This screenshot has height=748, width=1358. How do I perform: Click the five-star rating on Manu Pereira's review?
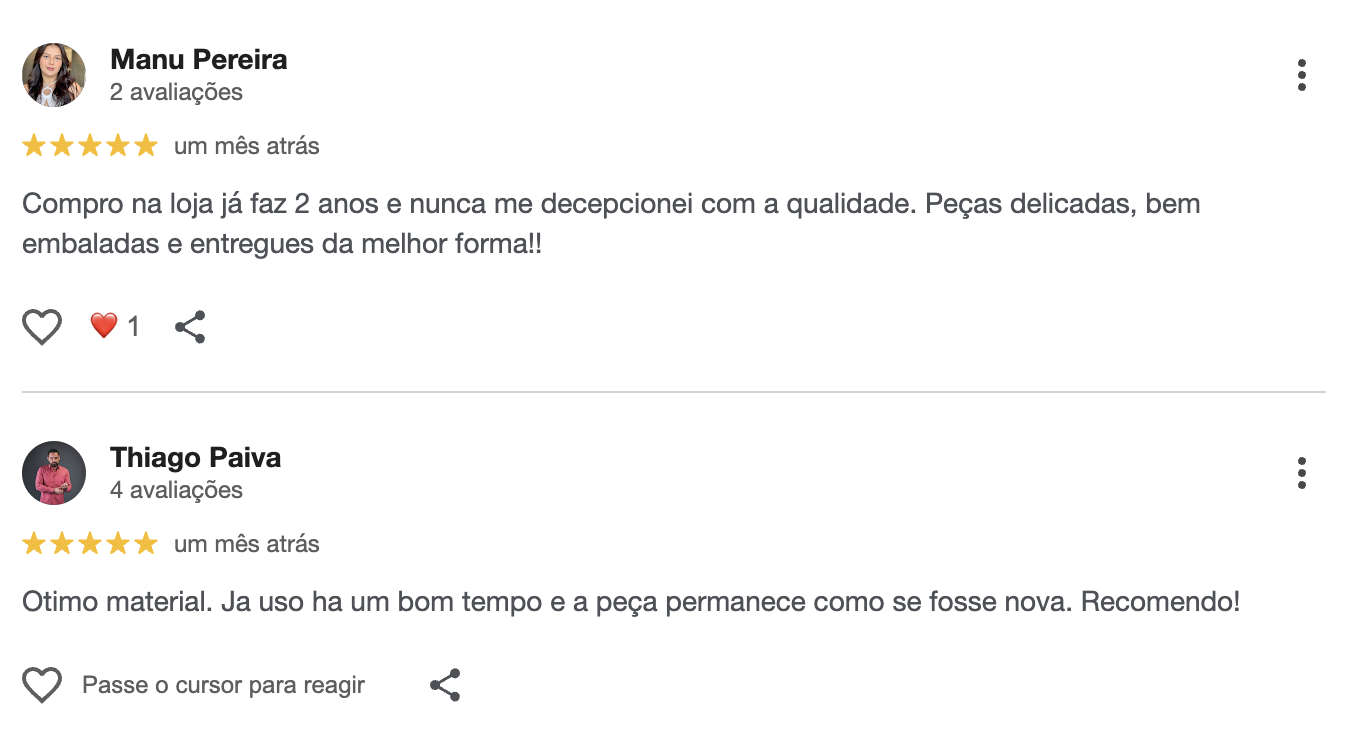[90, 146]
